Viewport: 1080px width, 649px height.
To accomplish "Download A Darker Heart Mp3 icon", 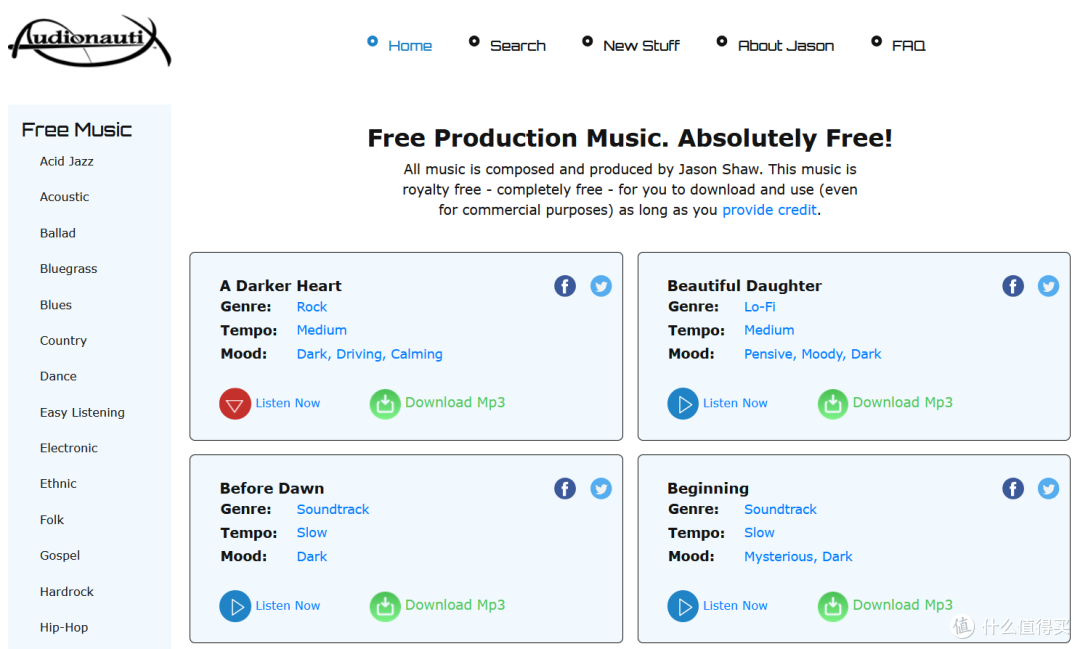I will 385,404.
